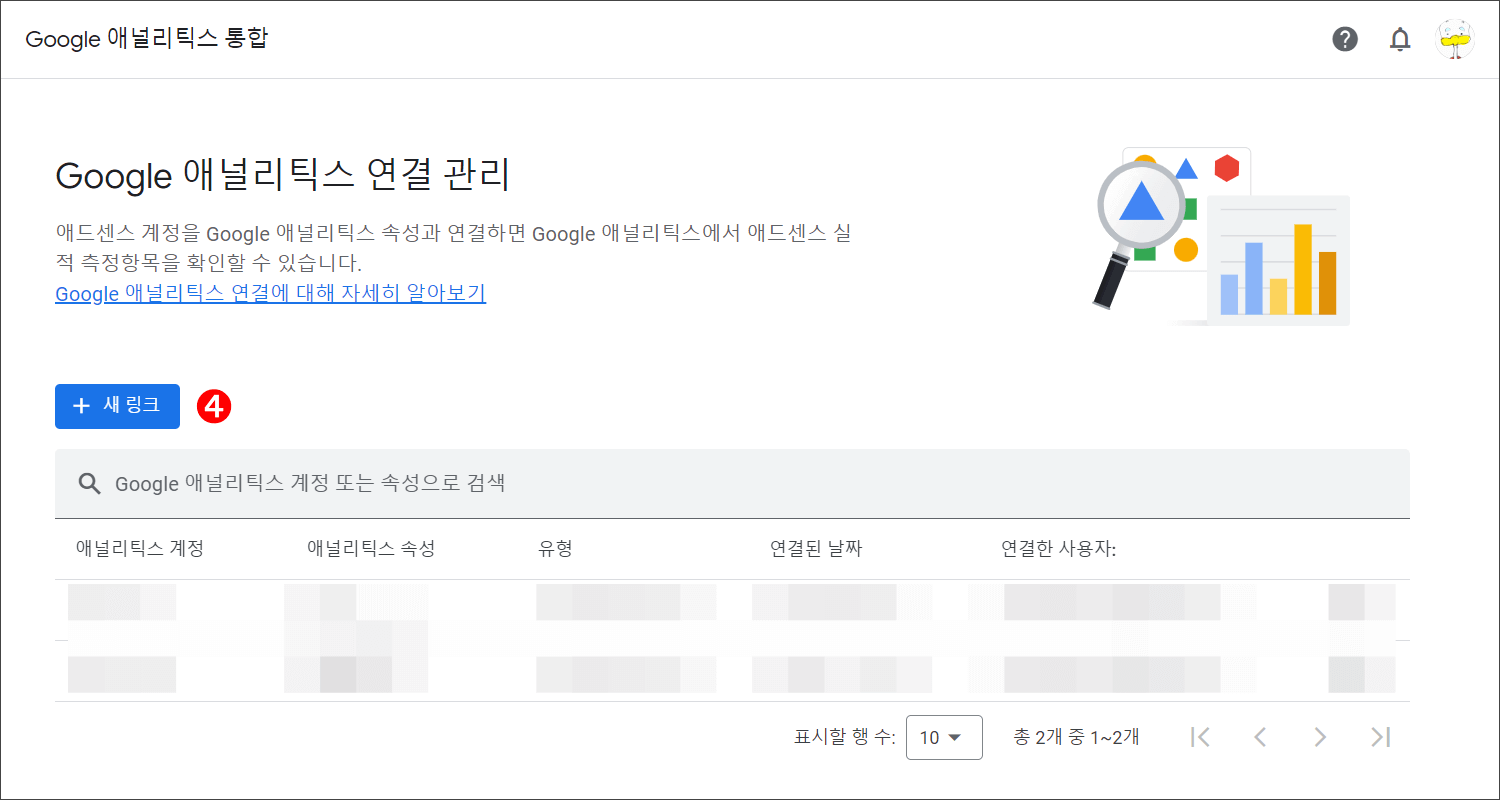
Task: Jump to last page of results
Action: pos(1380,737)
